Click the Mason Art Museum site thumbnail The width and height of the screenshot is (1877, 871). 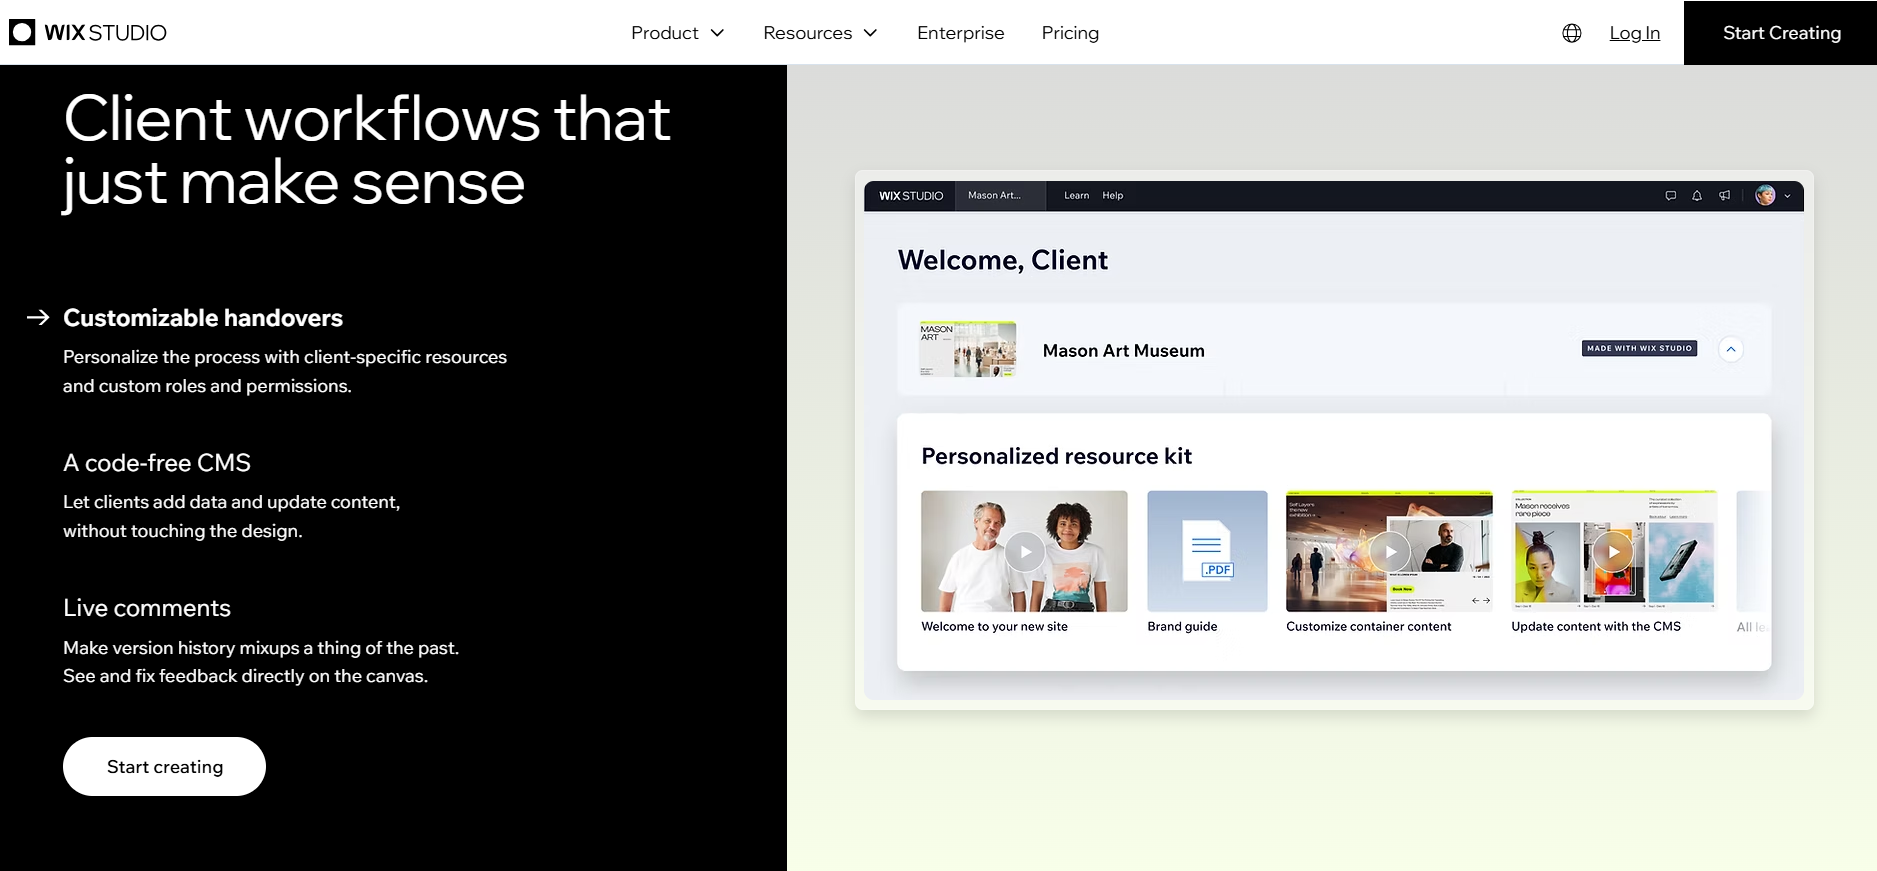(967, 349)
